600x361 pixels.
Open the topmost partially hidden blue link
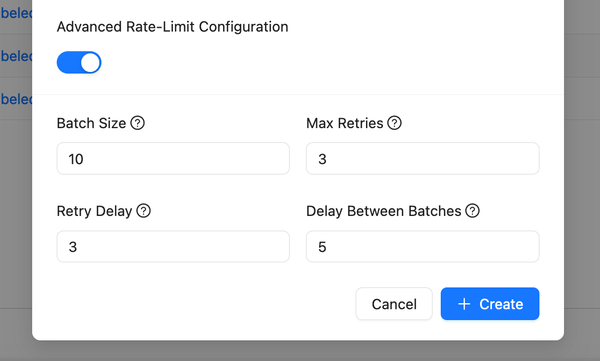tap(16, 13)
